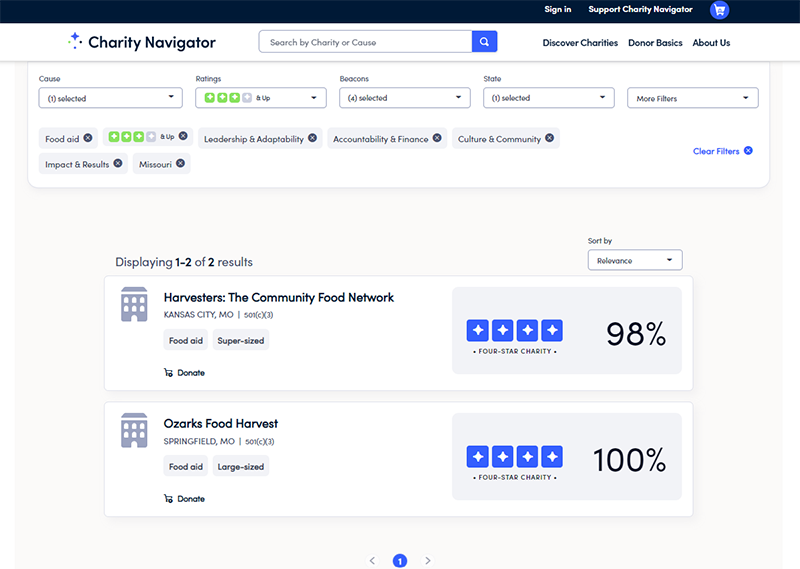
Task: Remove the Food aid filter chip
Action: click(88, 138)
